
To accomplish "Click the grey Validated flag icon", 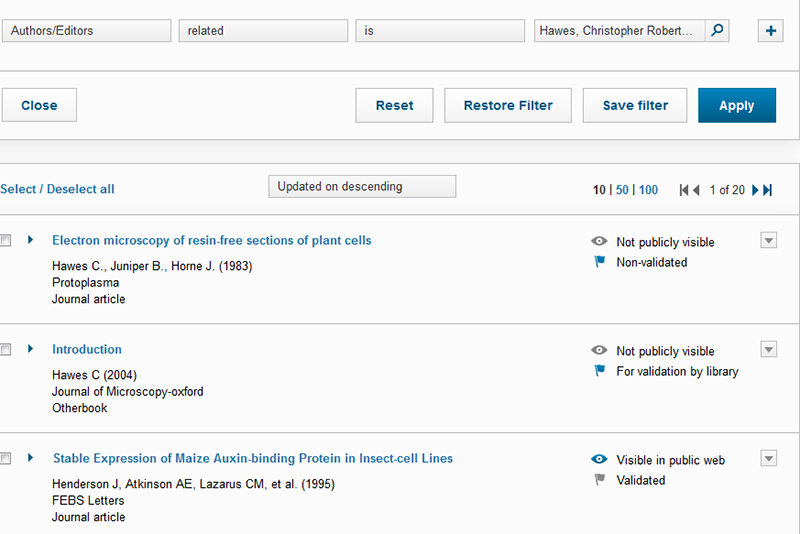I will [600, 480].
